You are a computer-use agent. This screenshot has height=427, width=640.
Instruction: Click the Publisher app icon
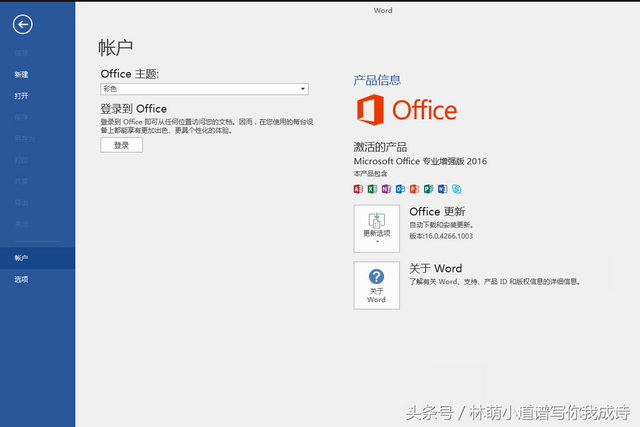[429, 189]
